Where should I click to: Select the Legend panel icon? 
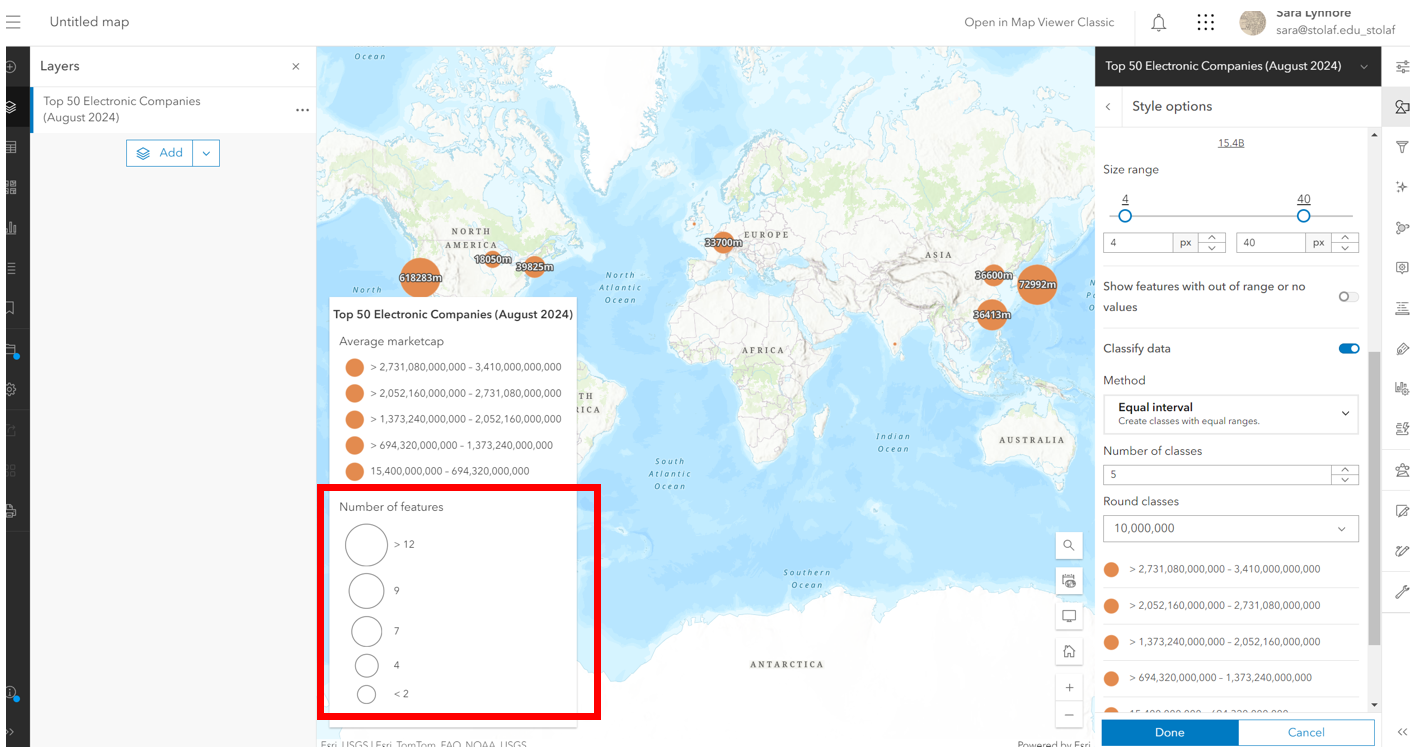pos(14,267)
